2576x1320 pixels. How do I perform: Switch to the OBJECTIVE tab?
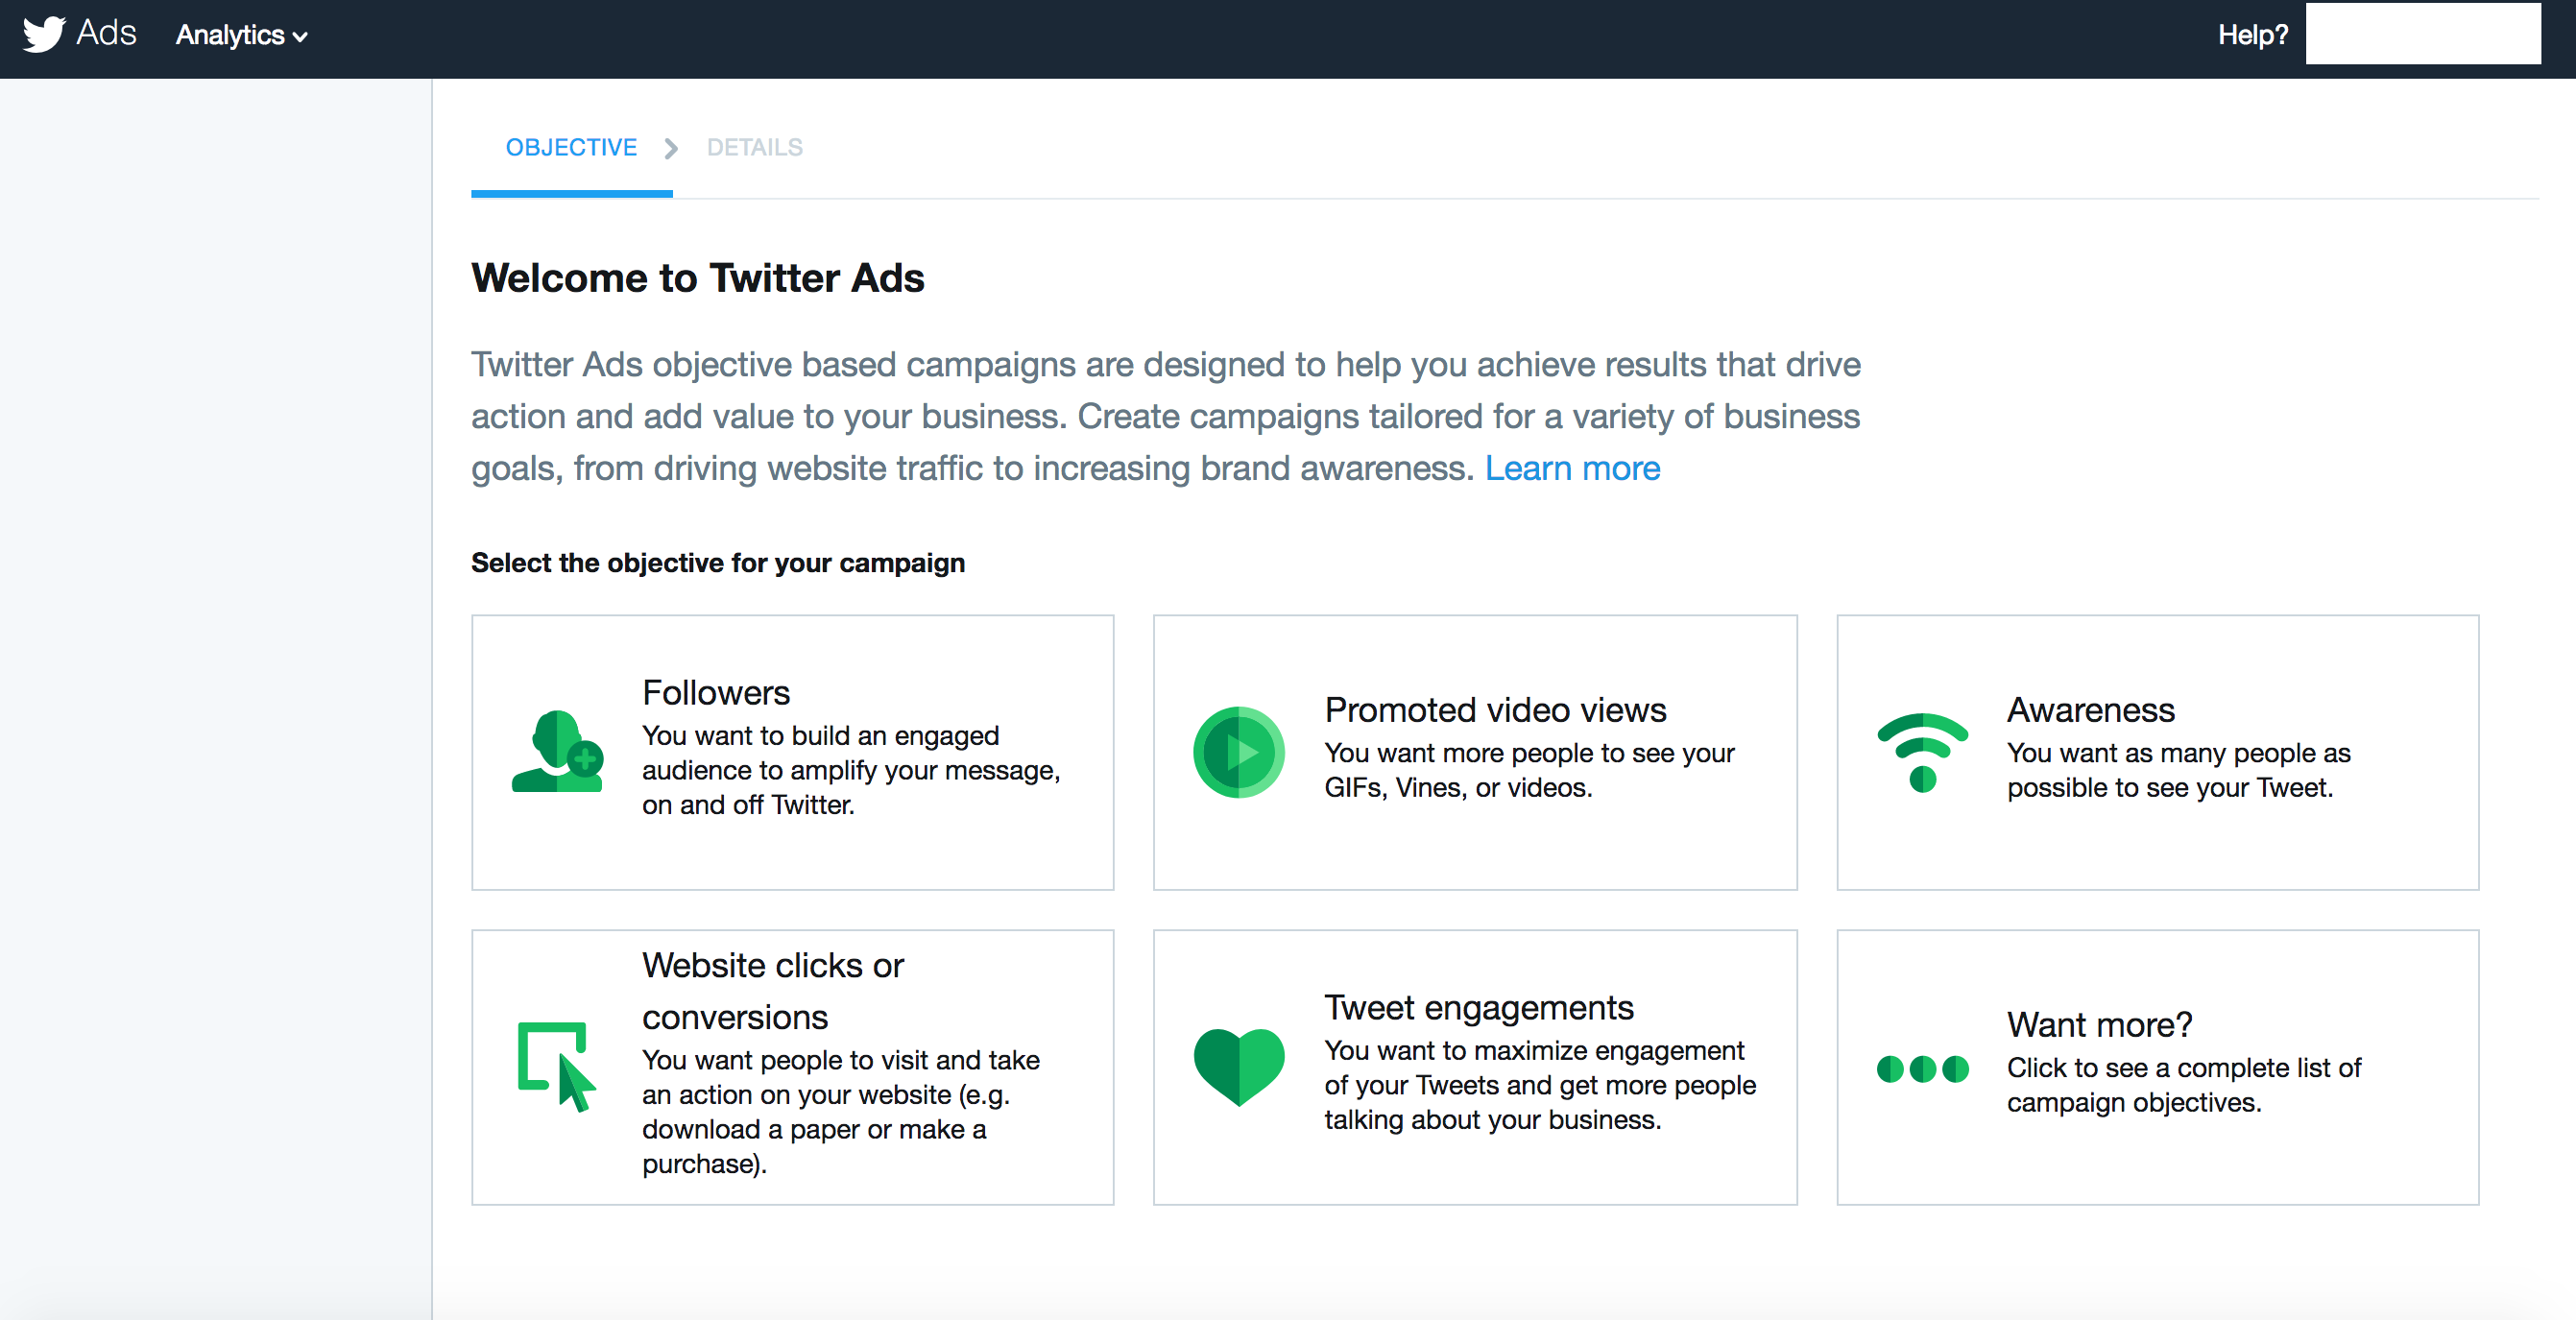point(571,148)
